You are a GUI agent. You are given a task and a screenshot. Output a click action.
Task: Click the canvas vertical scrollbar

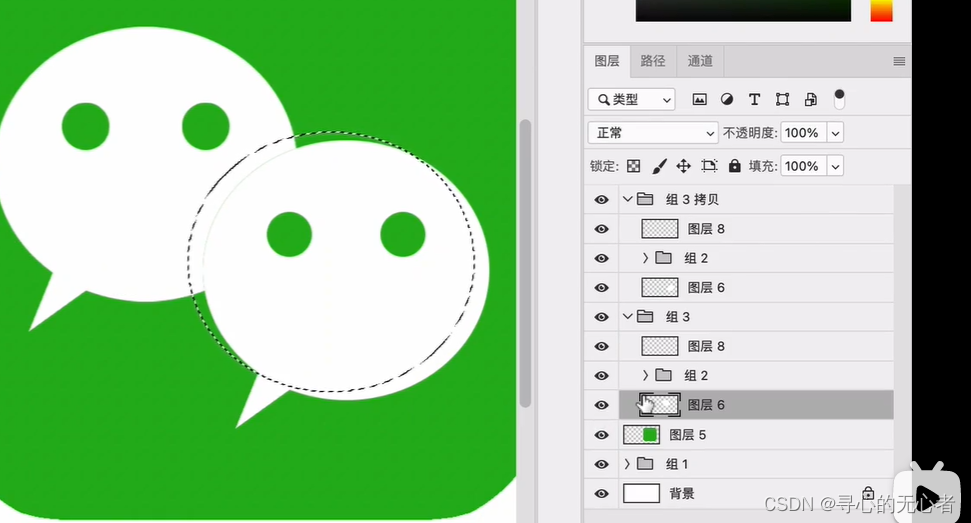click(525, 263)
